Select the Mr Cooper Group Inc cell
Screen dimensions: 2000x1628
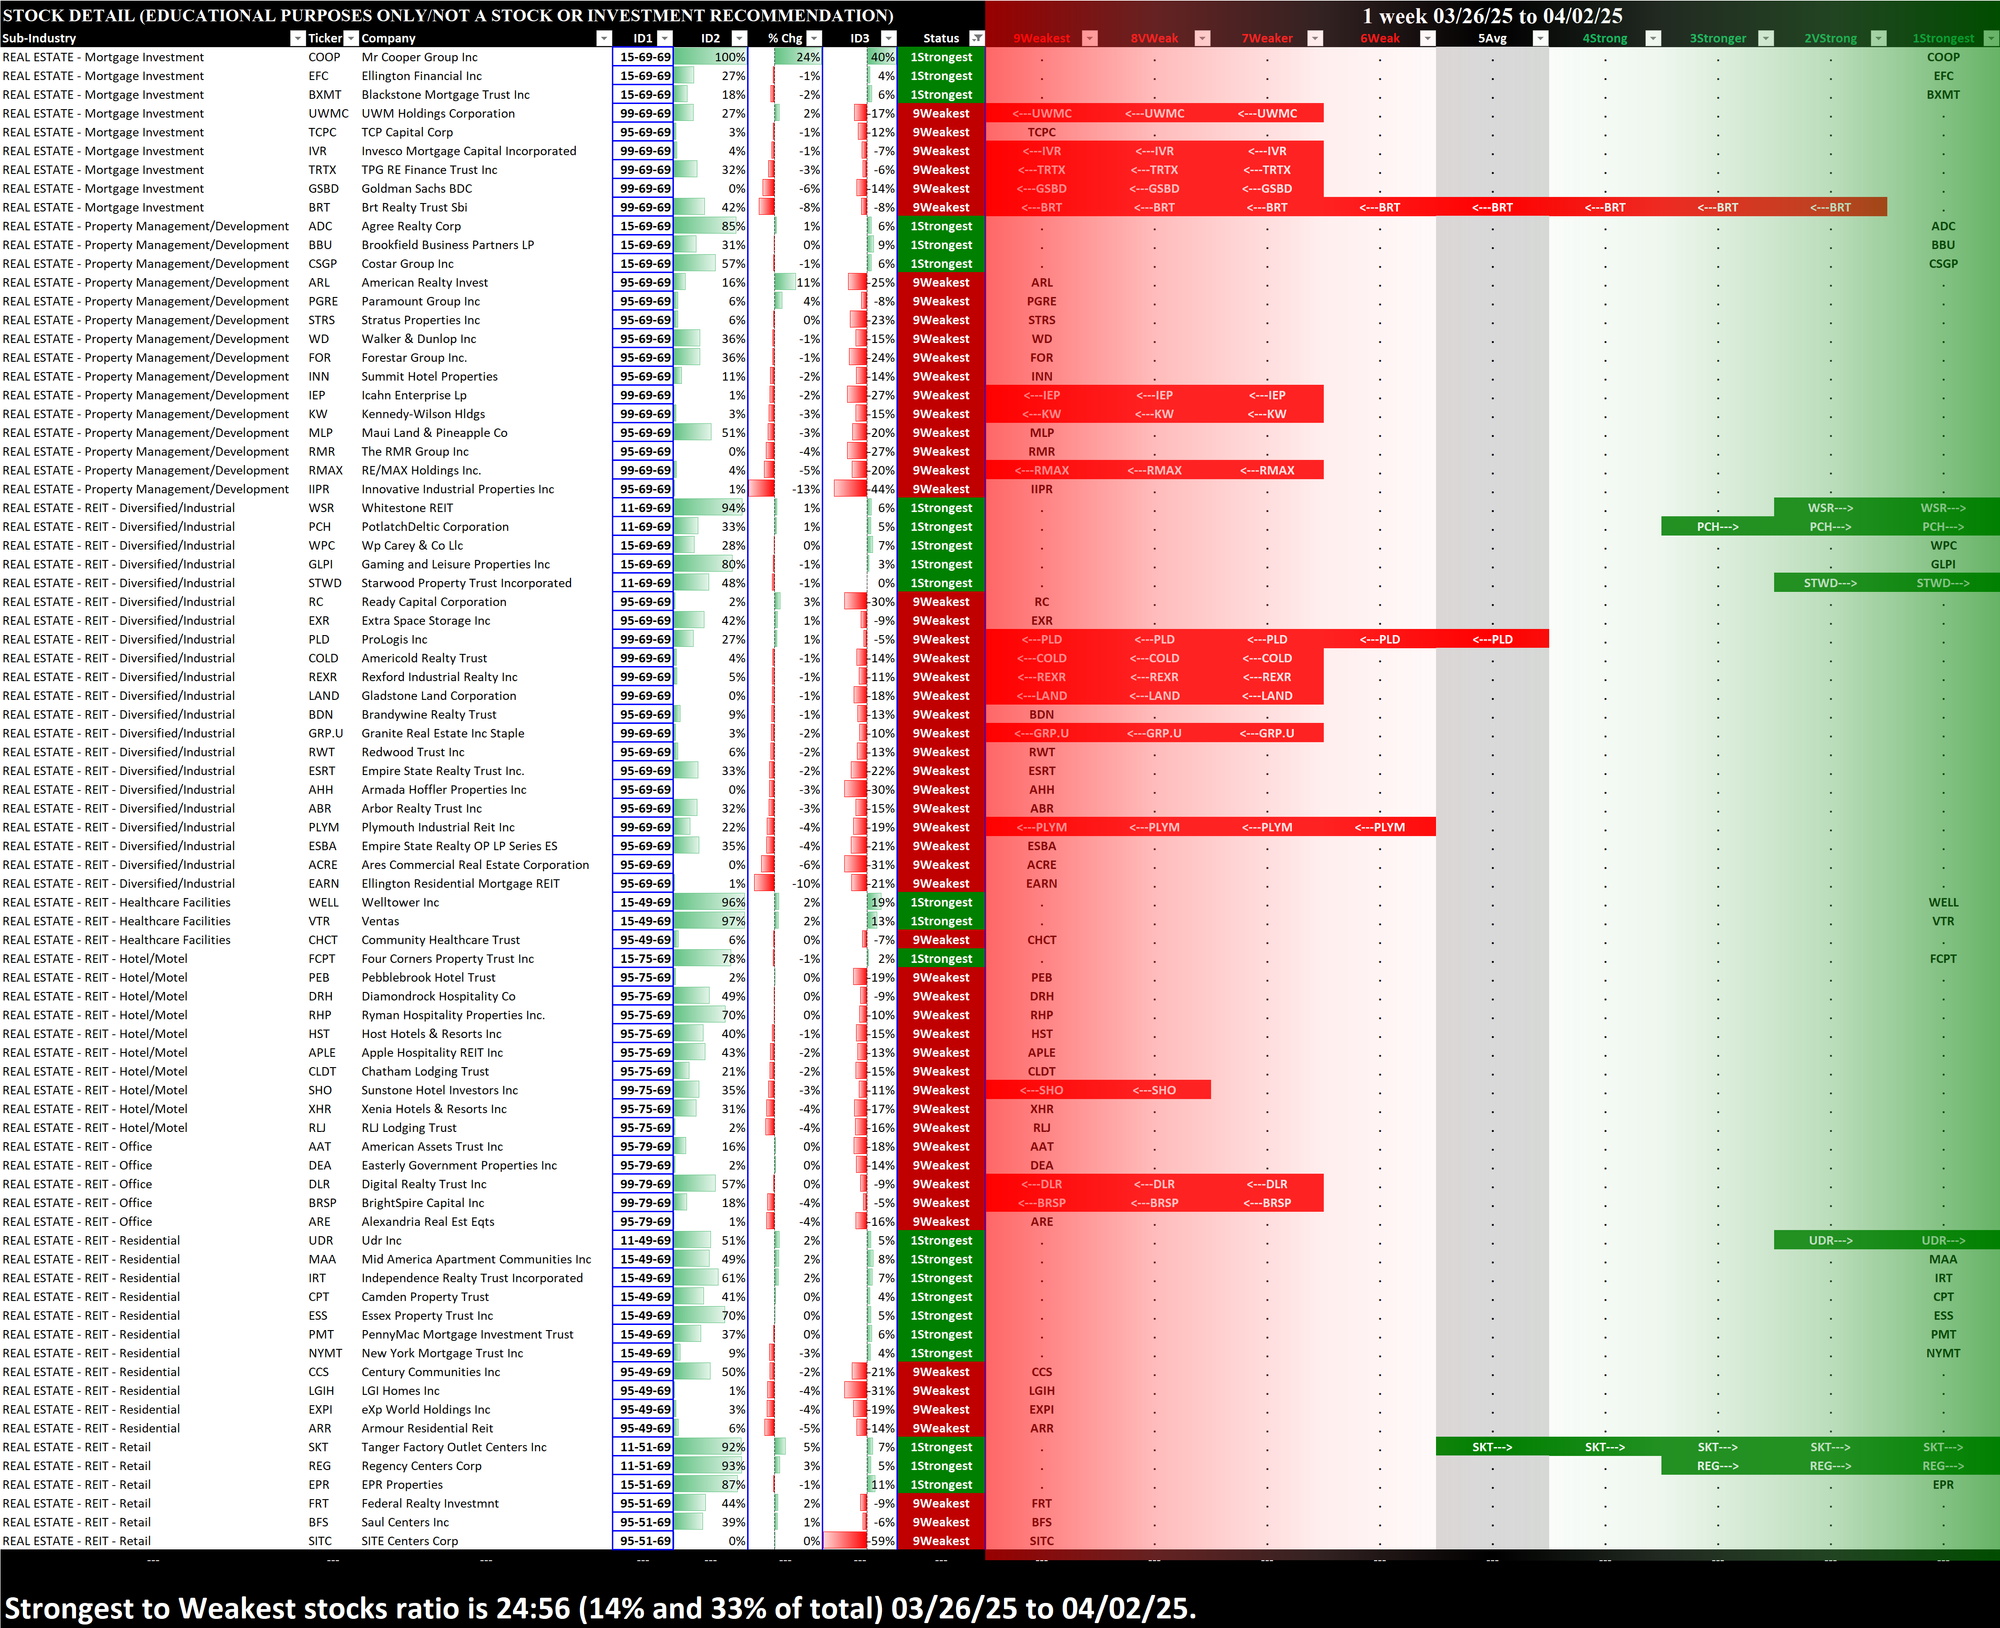(x=420, y=57)
